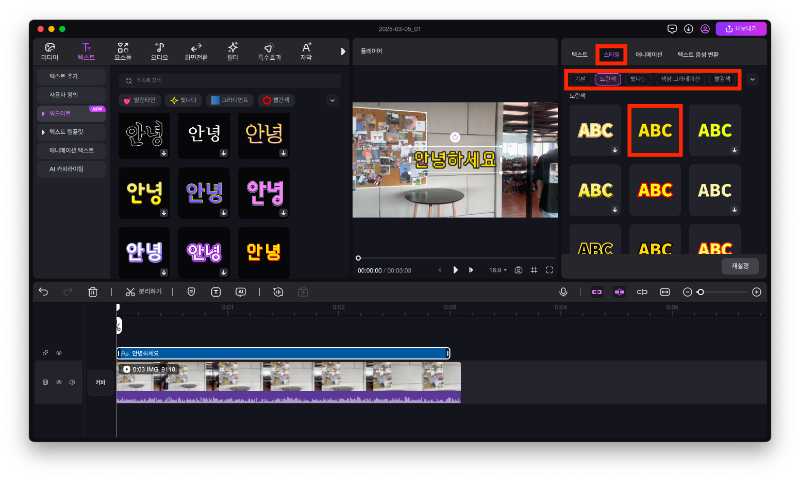Screen dimensions: 800x480
Task: Toggle the eye icon on text track
Action: 58,353
